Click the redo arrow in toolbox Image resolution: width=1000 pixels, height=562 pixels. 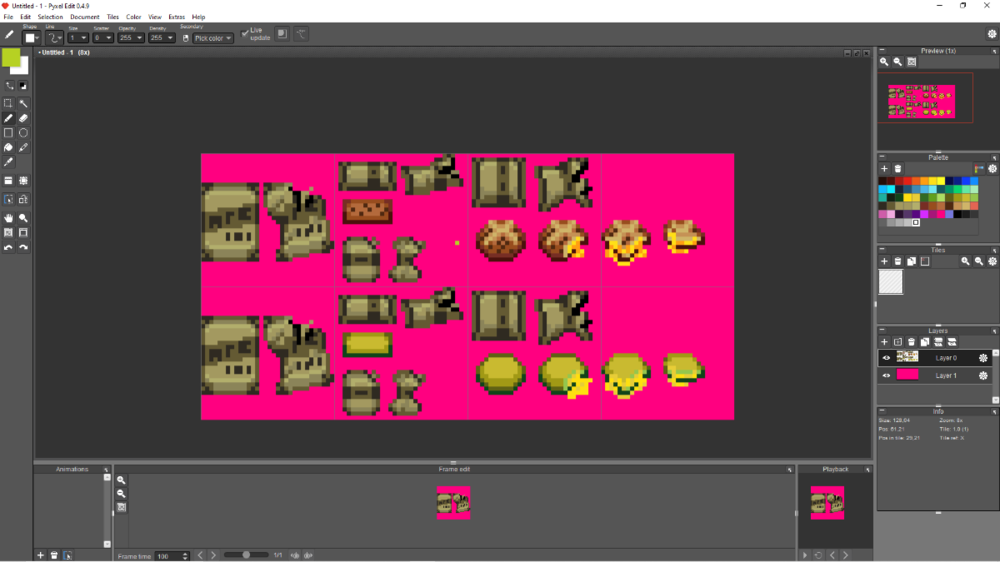24,248
